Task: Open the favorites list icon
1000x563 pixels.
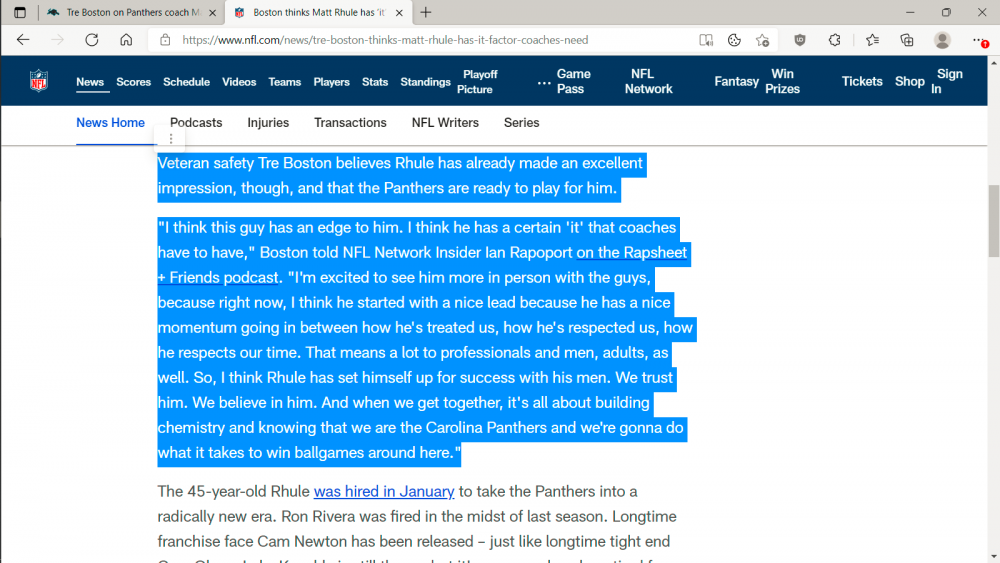Action: coord(872,40)
